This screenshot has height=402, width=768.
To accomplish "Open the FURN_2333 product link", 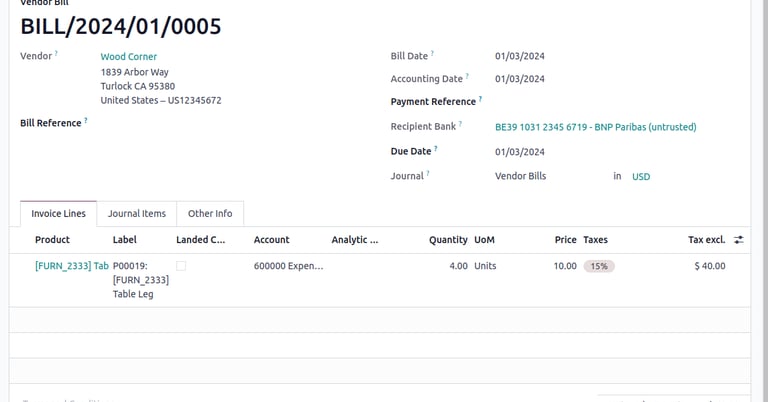I will tap(71, 266).
